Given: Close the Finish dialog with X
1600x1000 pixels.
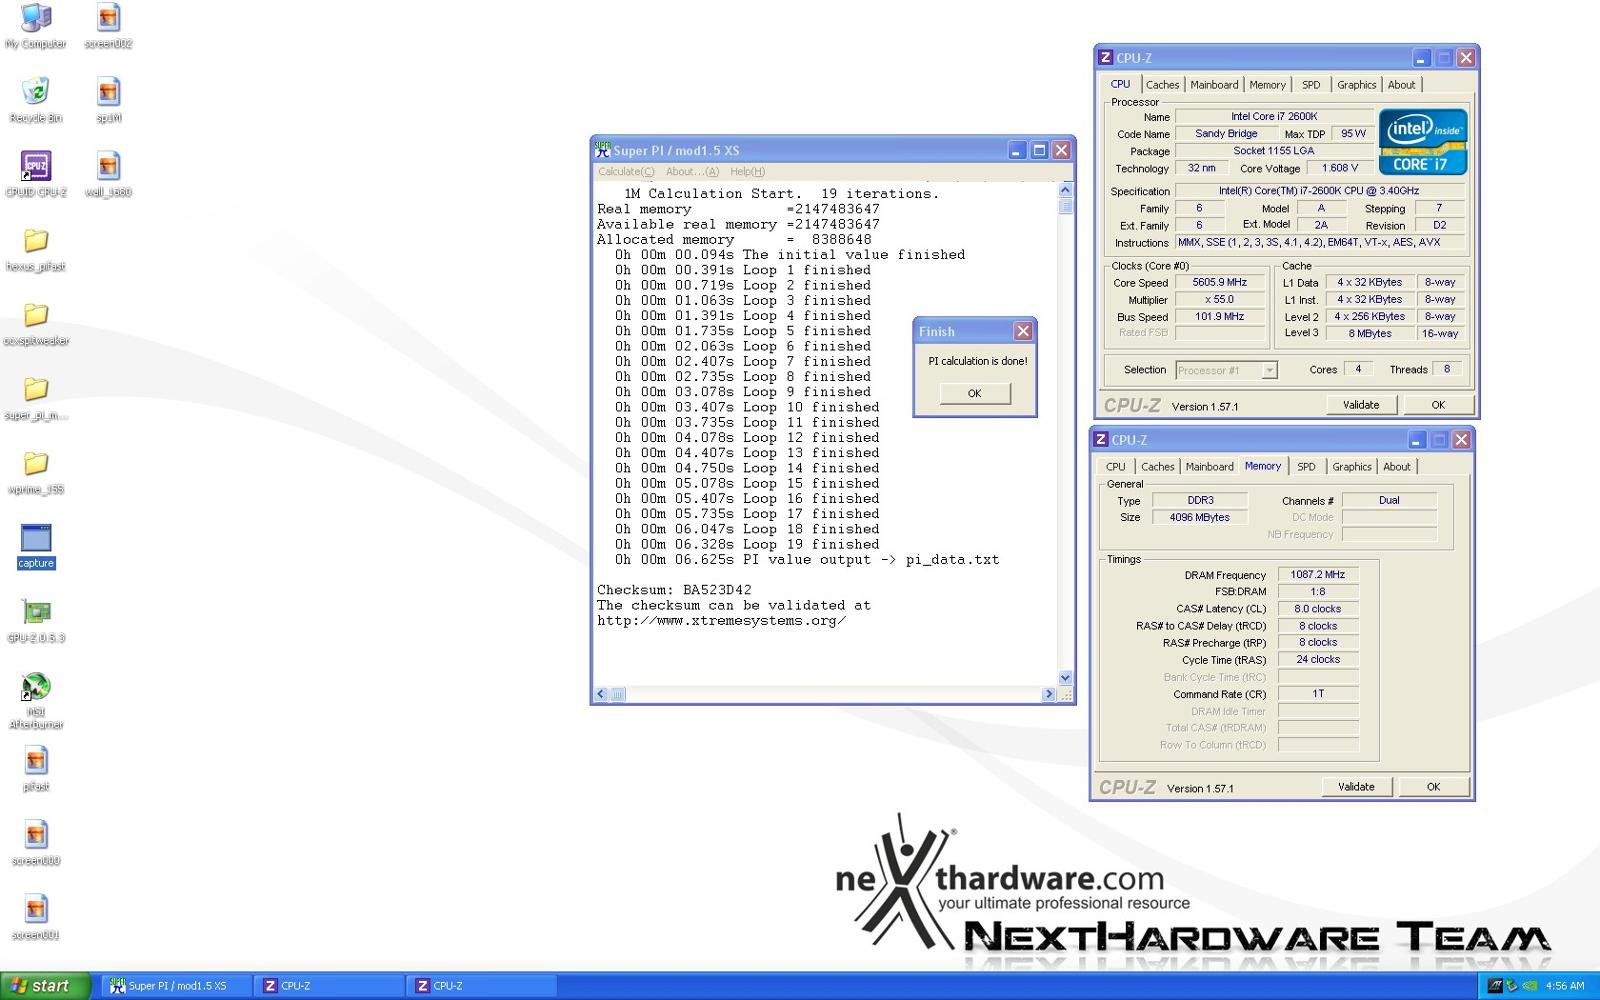Looking at the screenshot, I should pyautogui.click(x=1023, y=331).
